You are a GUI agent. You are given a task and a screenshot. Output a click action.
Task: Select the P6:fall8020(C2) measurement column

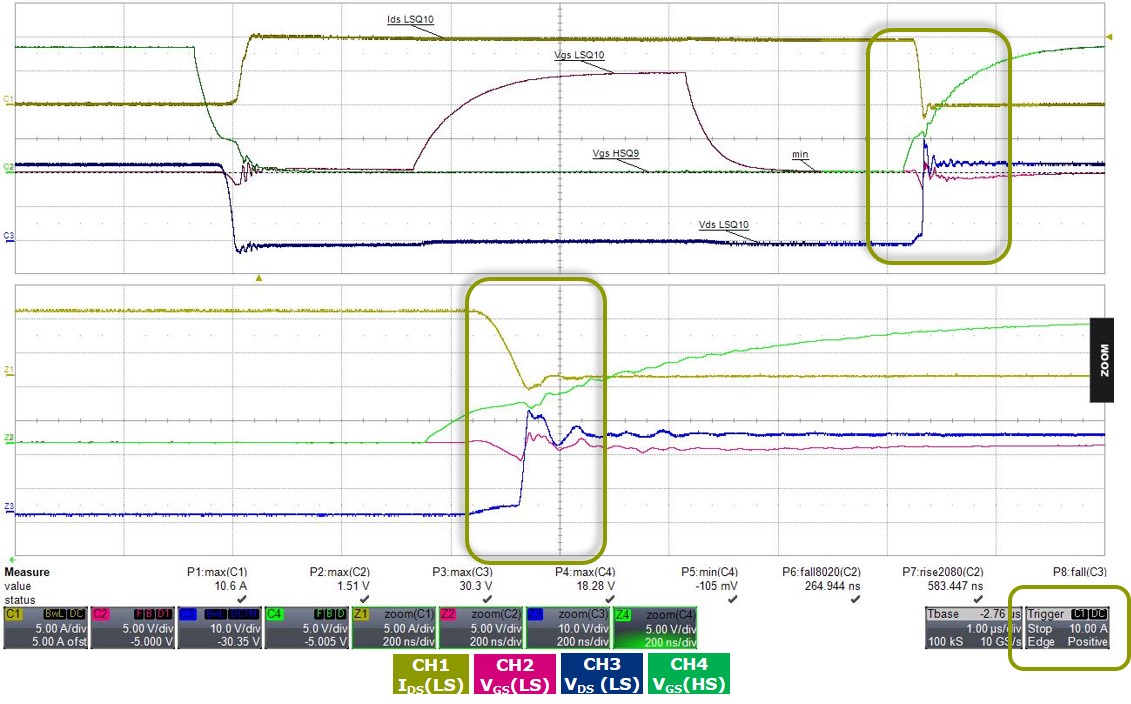(821, 573)
